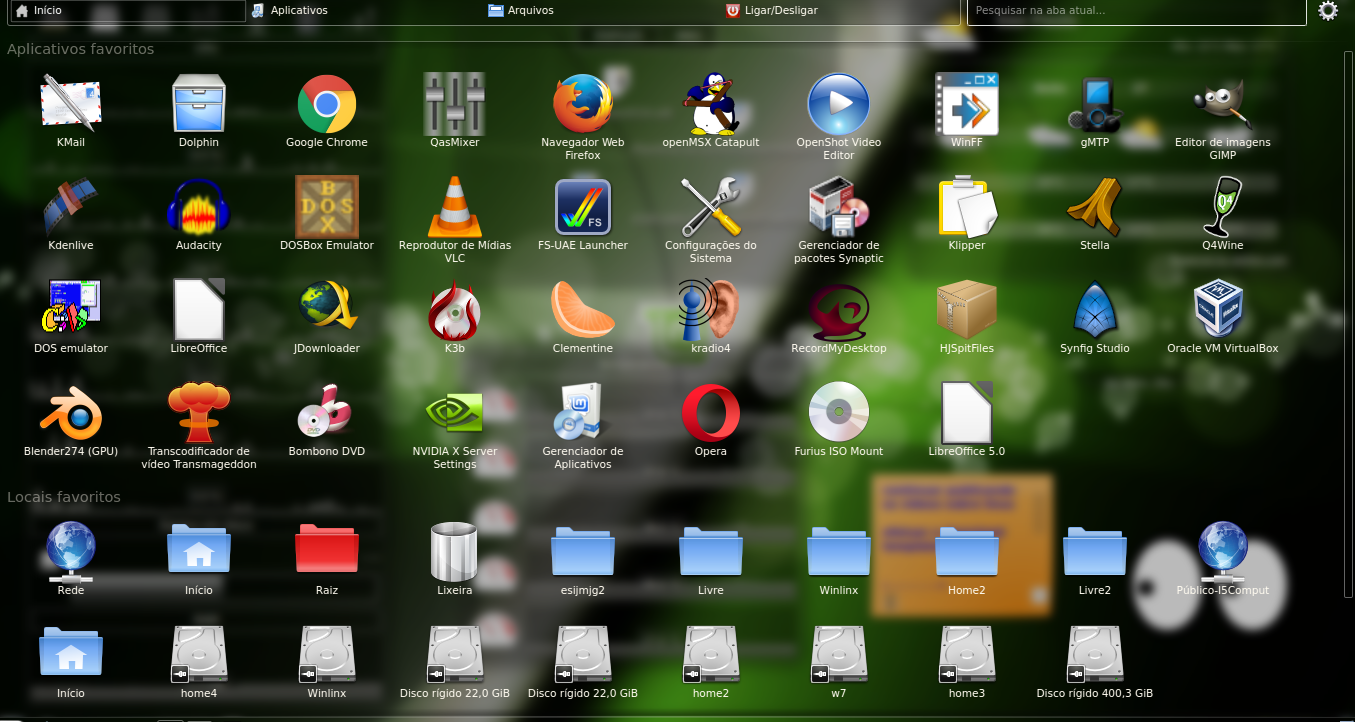The image size is (1355, 722).
Task: Launch Configurações do Sistema
Action: tap(710, 207)
